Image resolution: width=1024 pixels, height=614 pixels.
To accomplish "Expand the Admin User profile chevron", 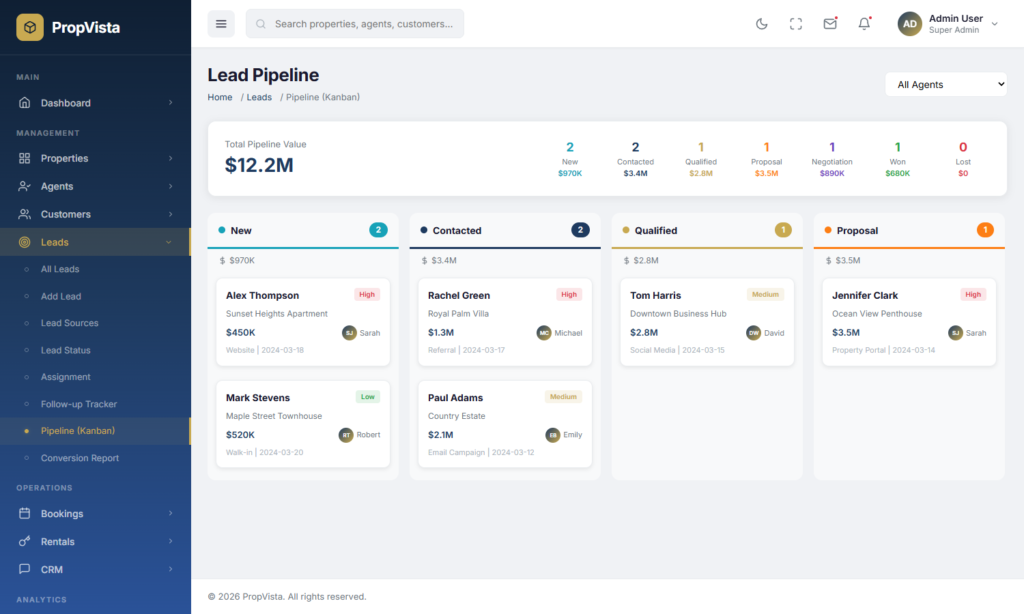I will pos(995,24).
